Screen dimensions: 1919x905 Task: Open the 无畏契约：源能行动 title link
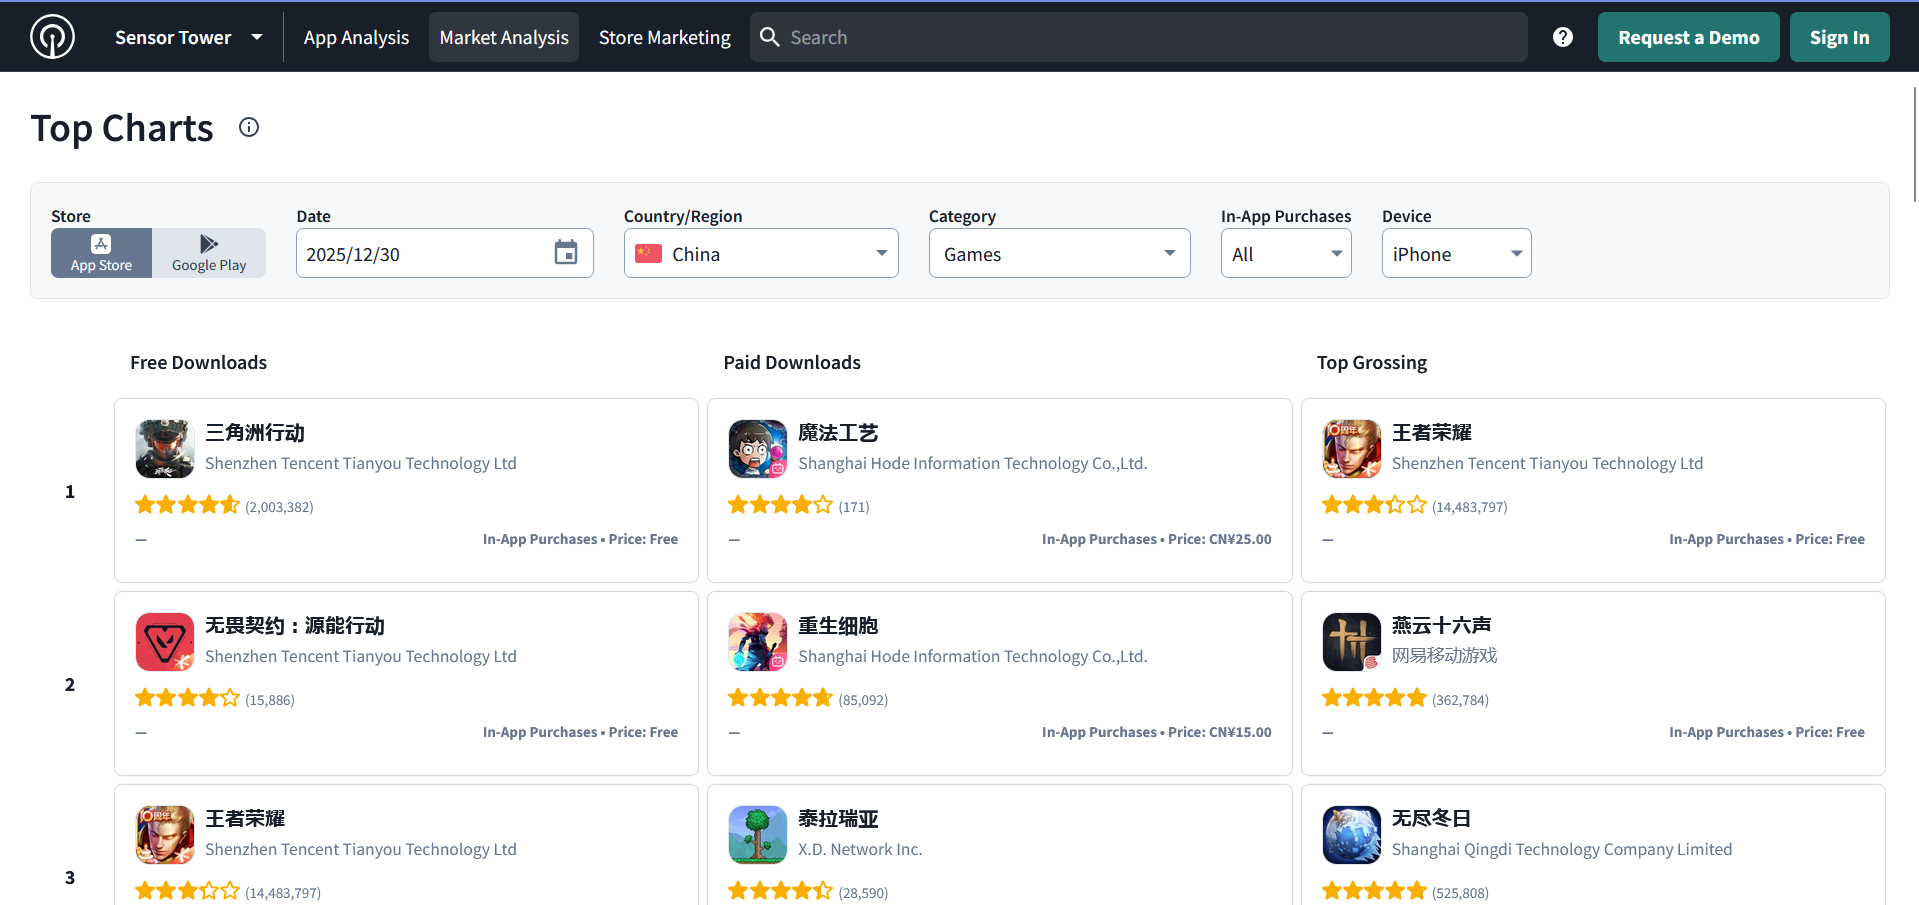(x=295, y=626)
